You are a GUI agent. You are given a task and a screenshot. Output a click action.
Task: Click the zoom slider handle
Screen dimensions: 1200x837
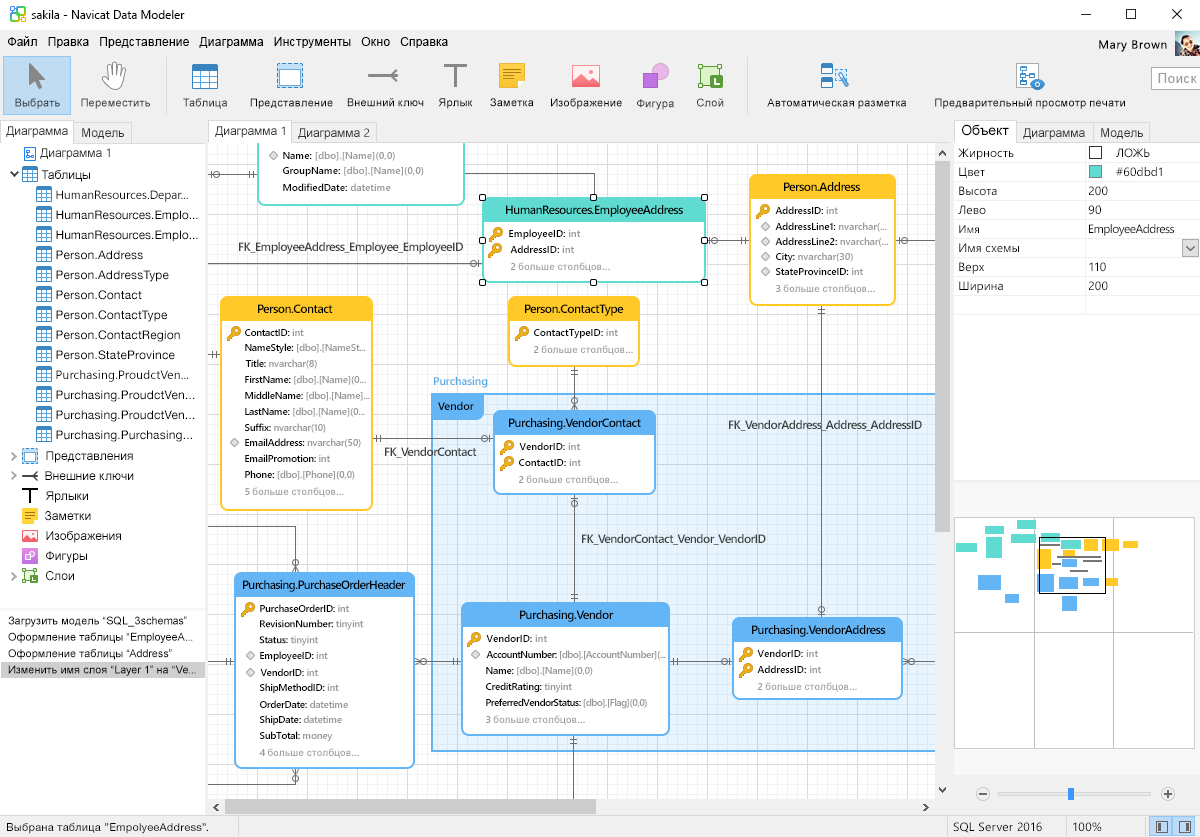1071,794
